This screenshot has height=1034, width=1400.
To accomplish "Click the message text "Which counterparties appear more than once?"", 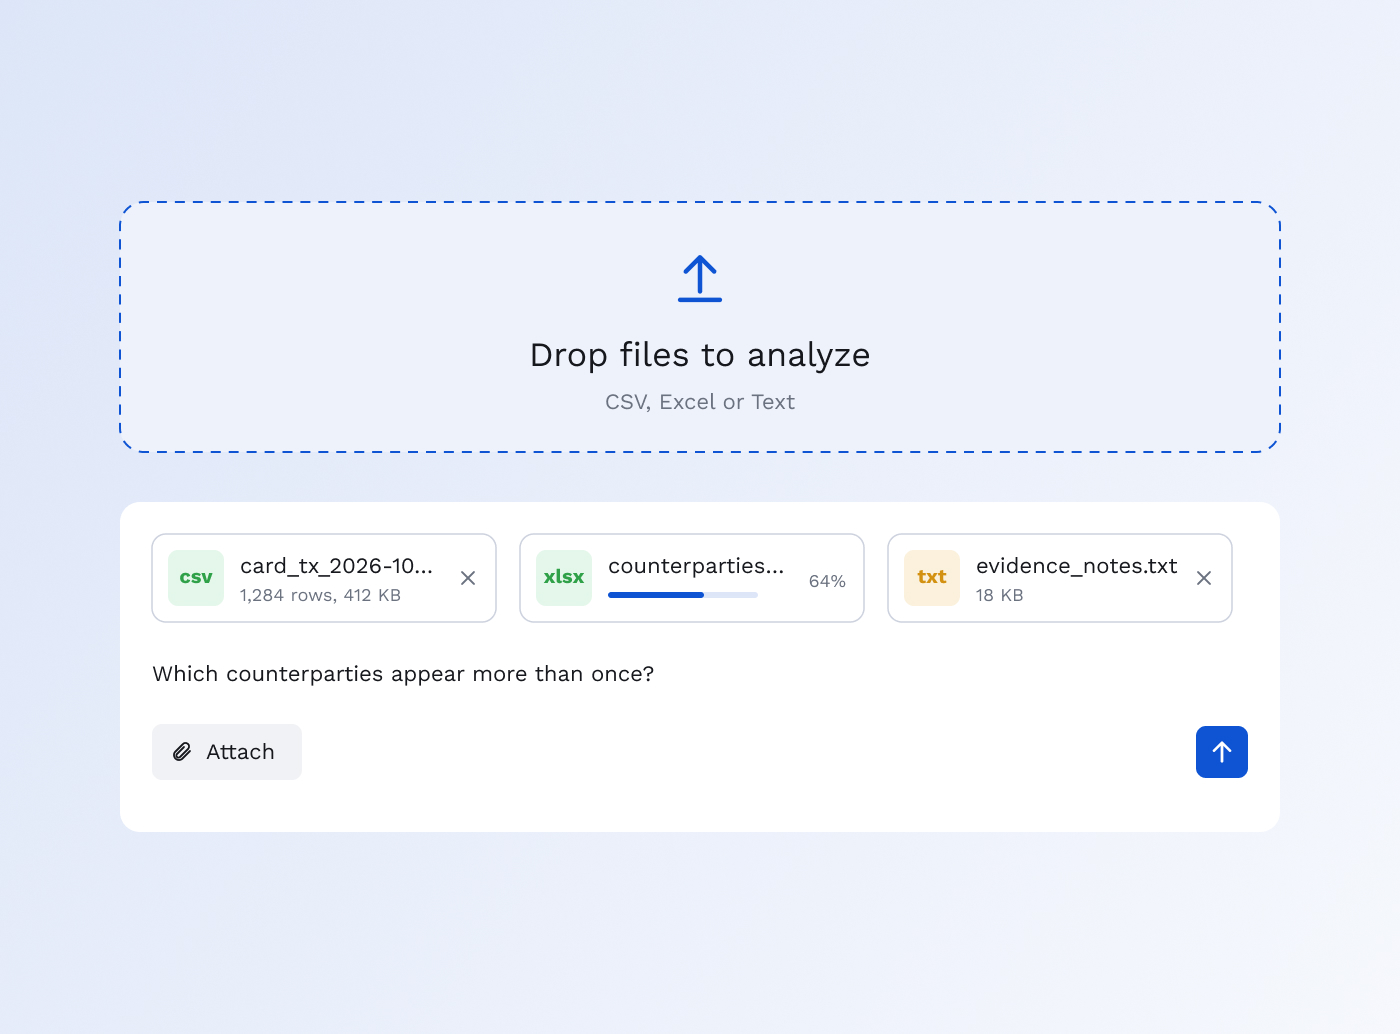I will [x=403, y=674].
